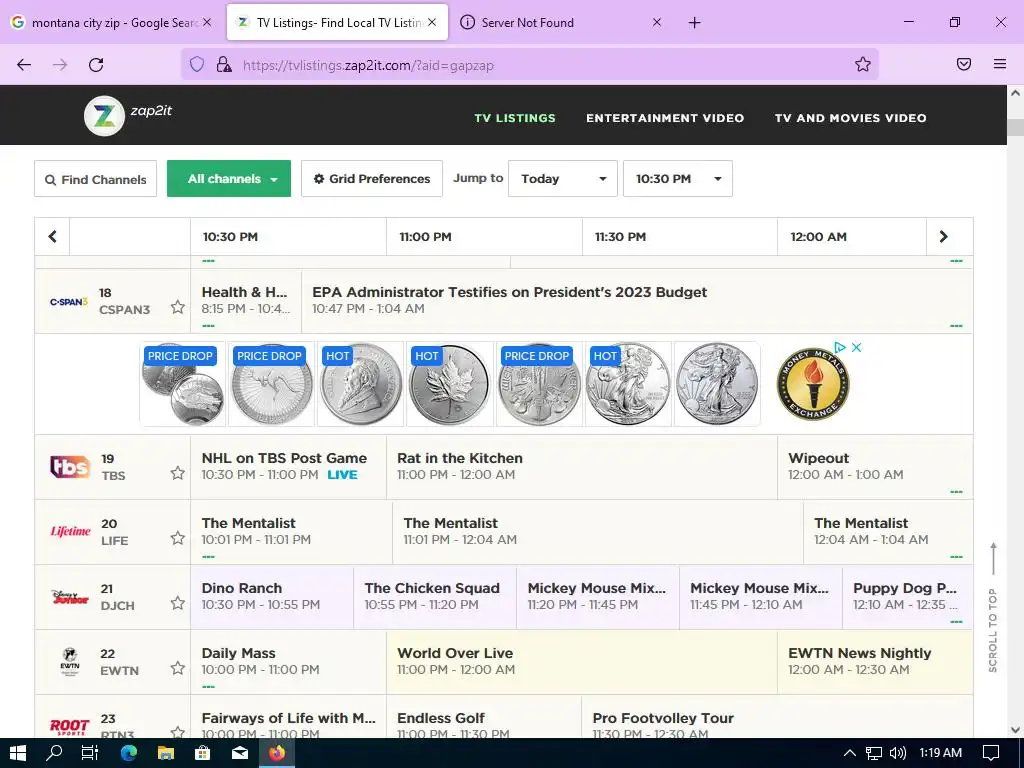Click the AdChoices icon on ad
Image resolution: width=1024 pixels, height=768 pixels.
(840, 347)
